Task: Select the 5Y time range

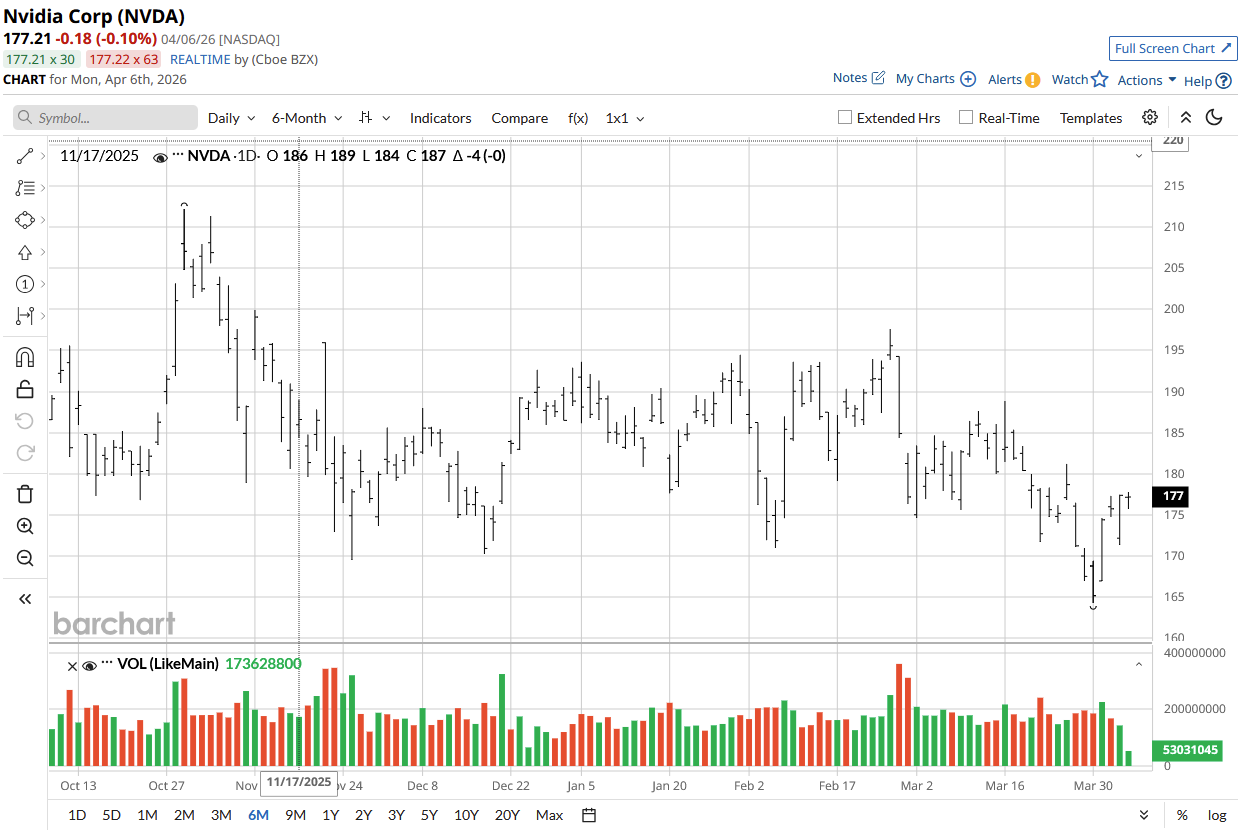Action: pos(429,815)
